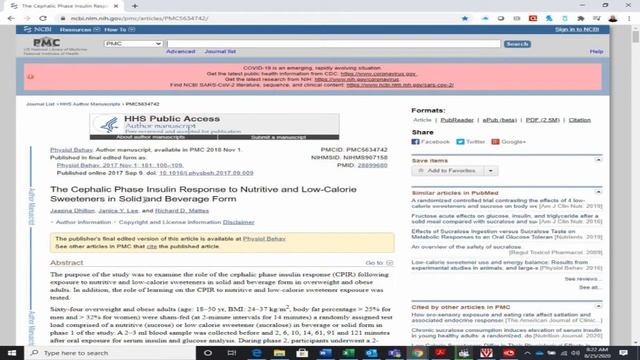Expand the How To menu
Image resolution: width=640 pixels, height=360 pixels.
point(120,29)
